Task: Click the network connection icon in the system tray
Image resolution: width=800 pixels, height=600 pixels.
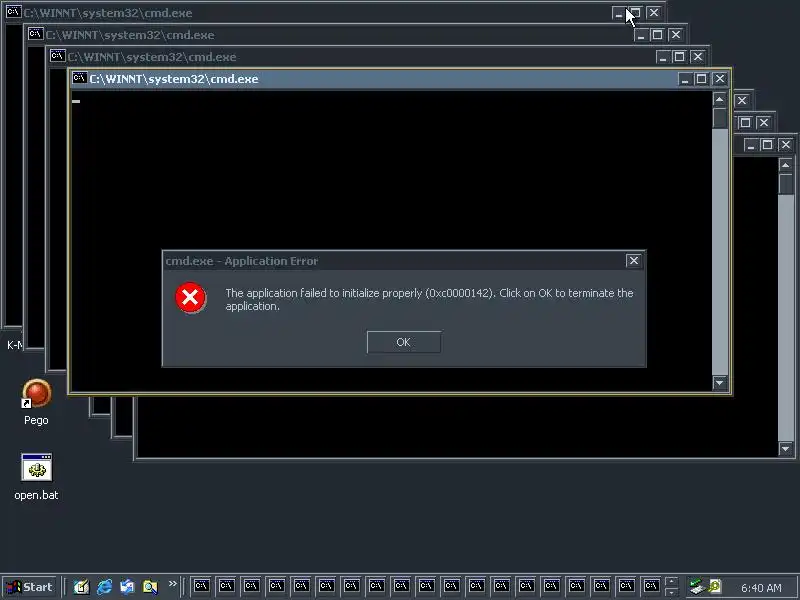Action: point(696,587)
